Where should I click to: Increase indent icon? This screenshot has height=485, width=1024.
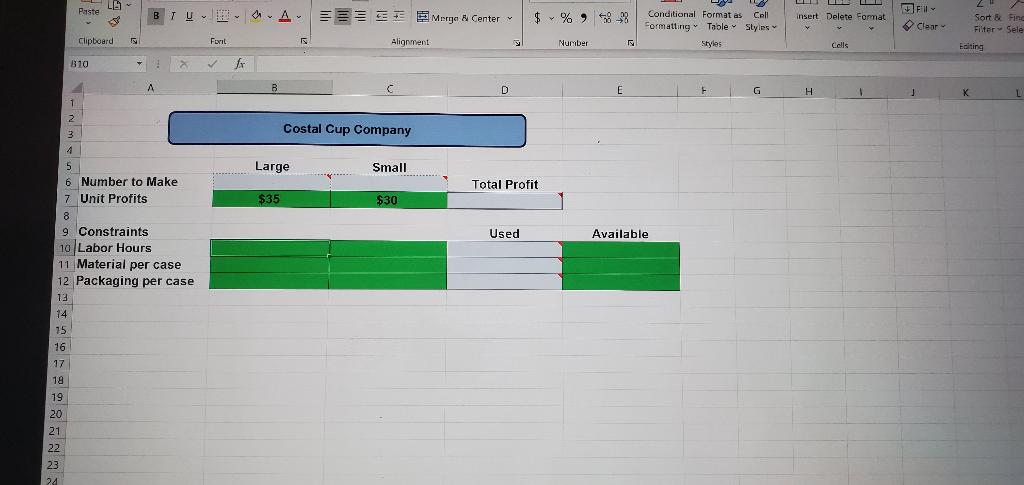pos(399,18)
